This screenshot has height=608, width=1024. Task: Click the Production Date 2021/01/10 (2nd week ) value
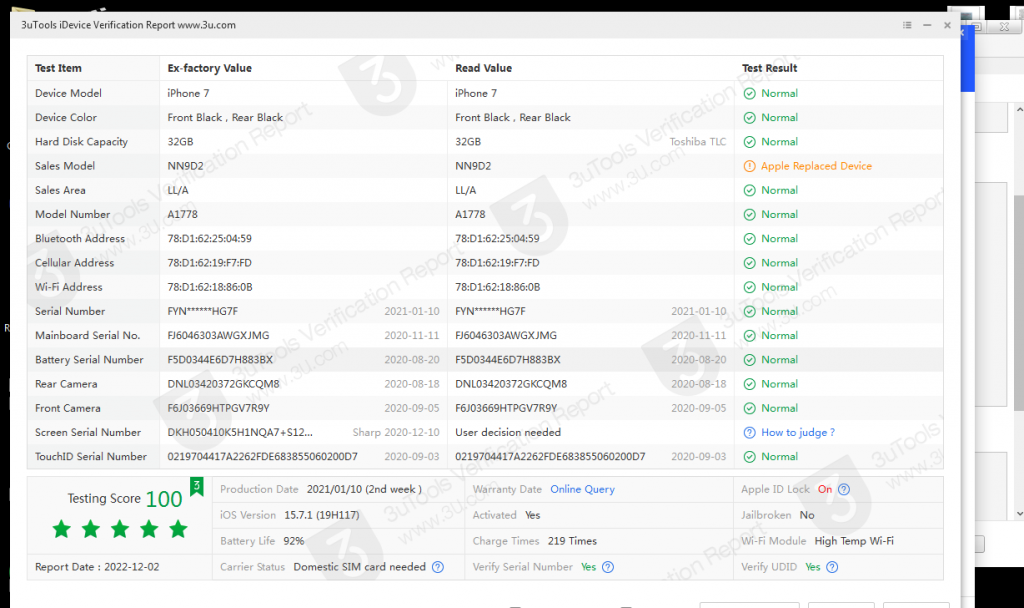tap(364, 489)
